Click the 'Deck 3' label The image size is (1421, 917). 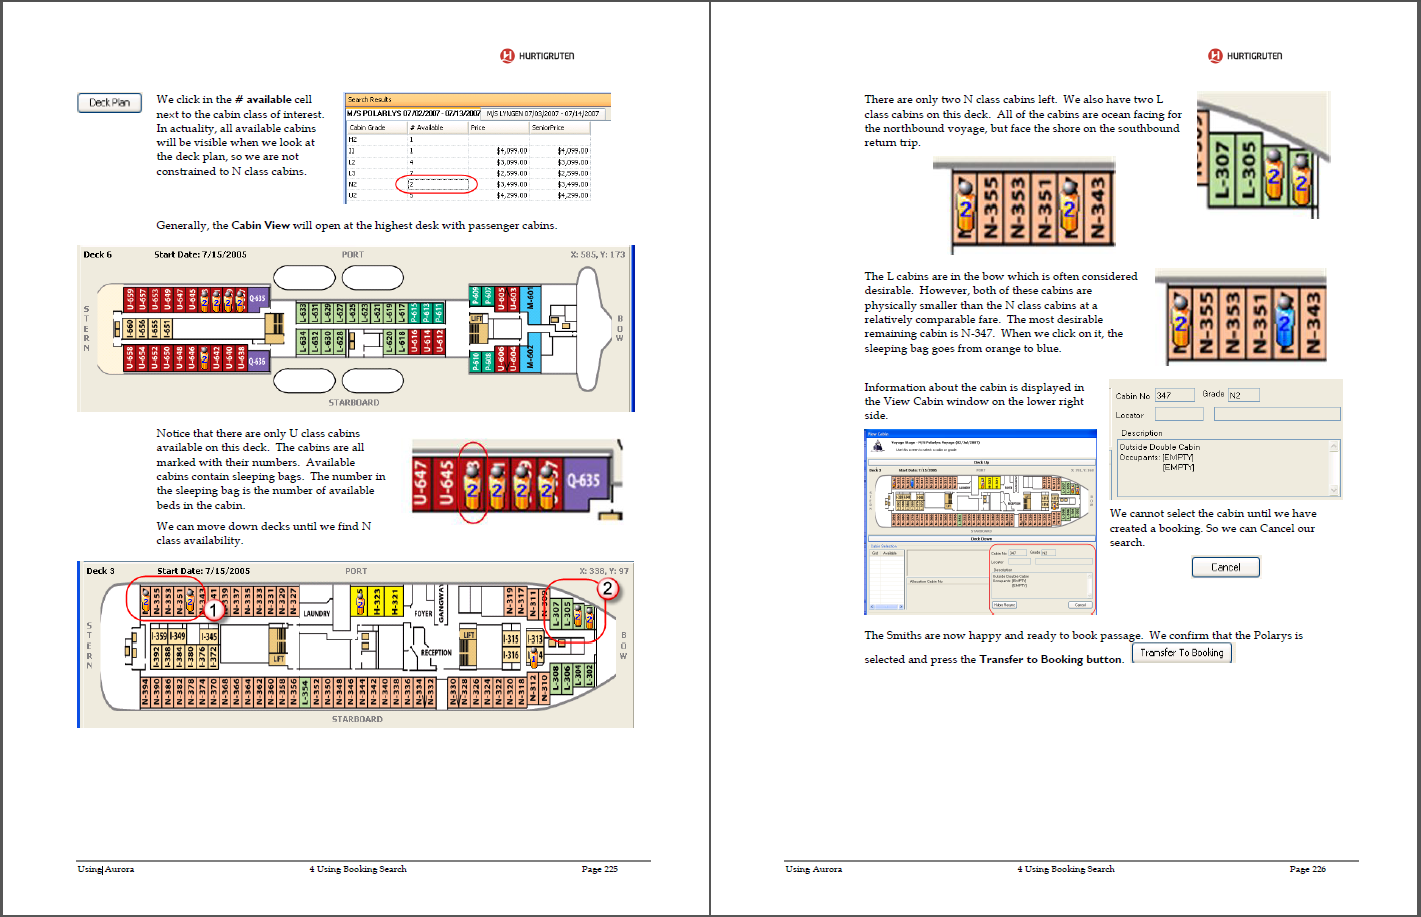[100, 571]
